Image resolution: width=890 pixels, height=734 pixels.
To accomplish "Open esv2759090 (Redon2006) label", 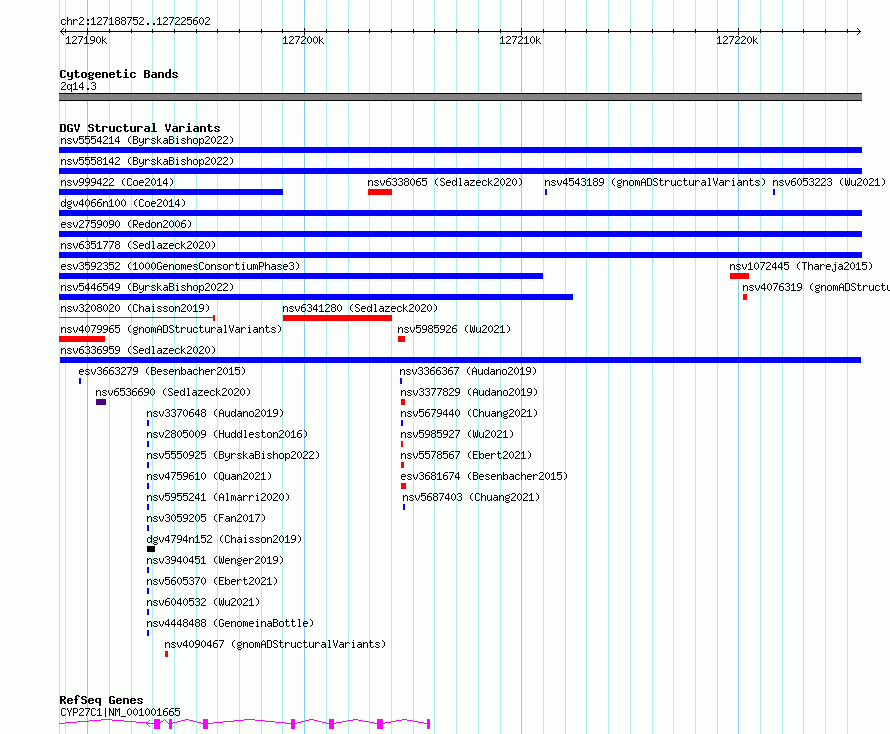I will [x=126, y=224].
